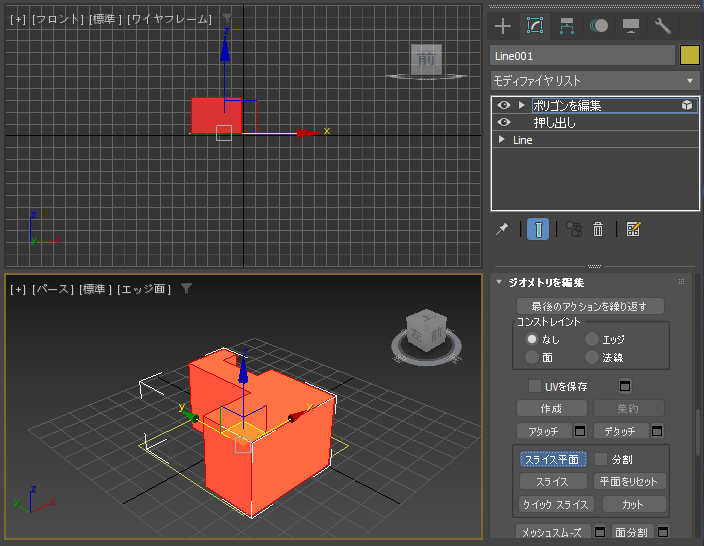Open the Display panel tab
Screen dimensions: 704x546
[x=631, y=26]
